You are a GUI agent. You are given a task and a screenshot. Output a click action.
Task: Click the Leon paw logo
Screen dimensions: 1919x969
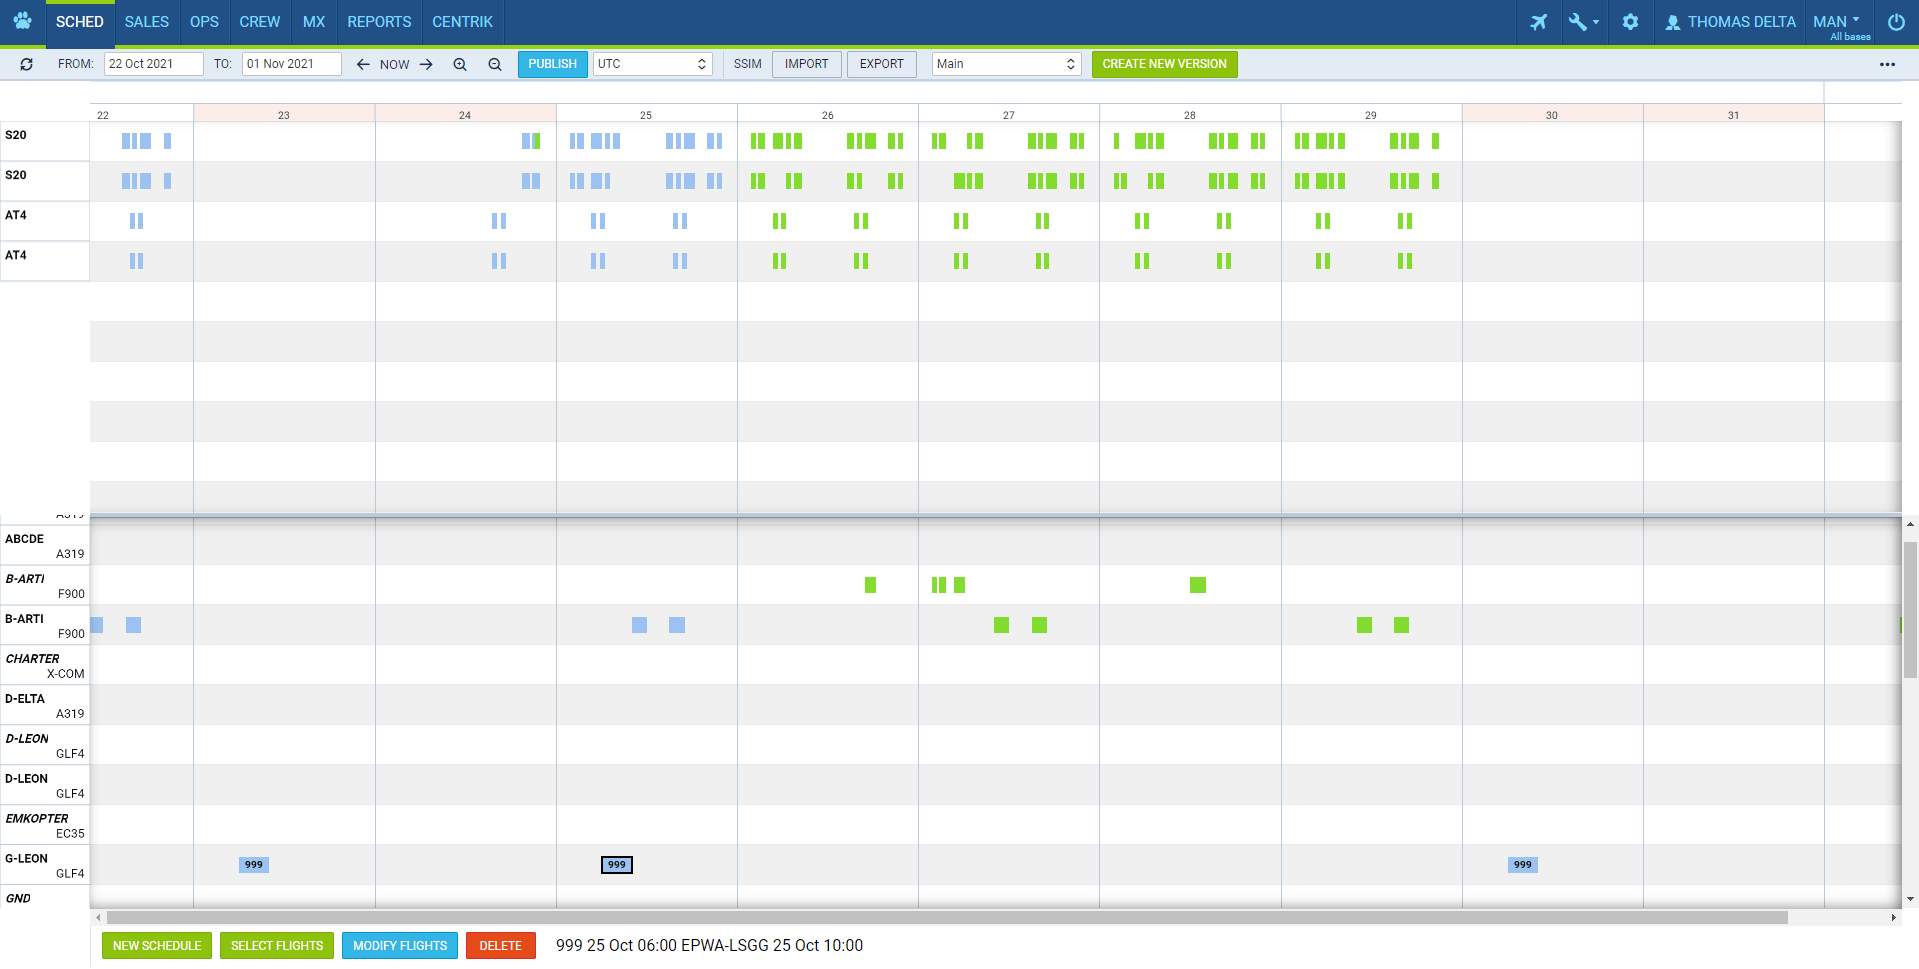[x=22, y=21]
